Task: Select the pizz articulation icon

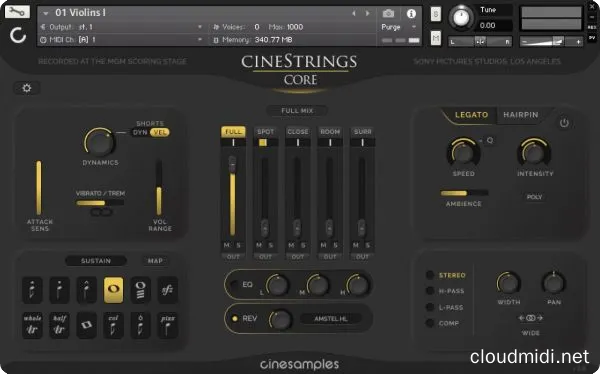Action: tap(168, 325)
